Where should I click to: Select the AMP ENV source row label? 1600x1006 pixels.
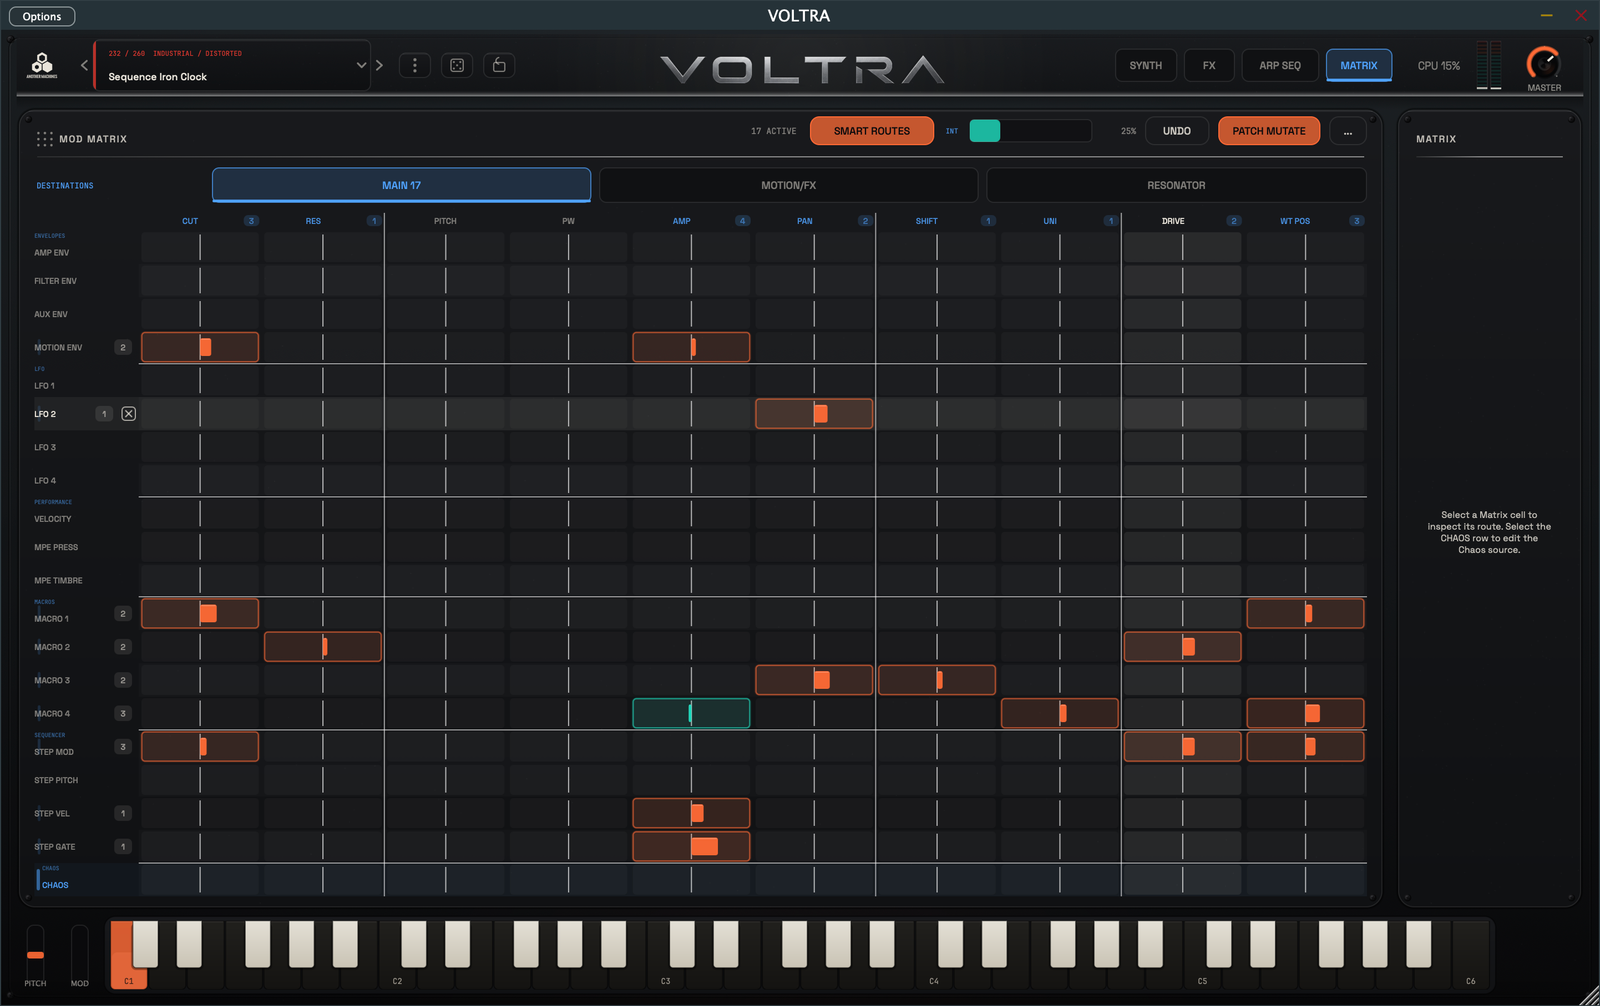click(x=52, y=253)
